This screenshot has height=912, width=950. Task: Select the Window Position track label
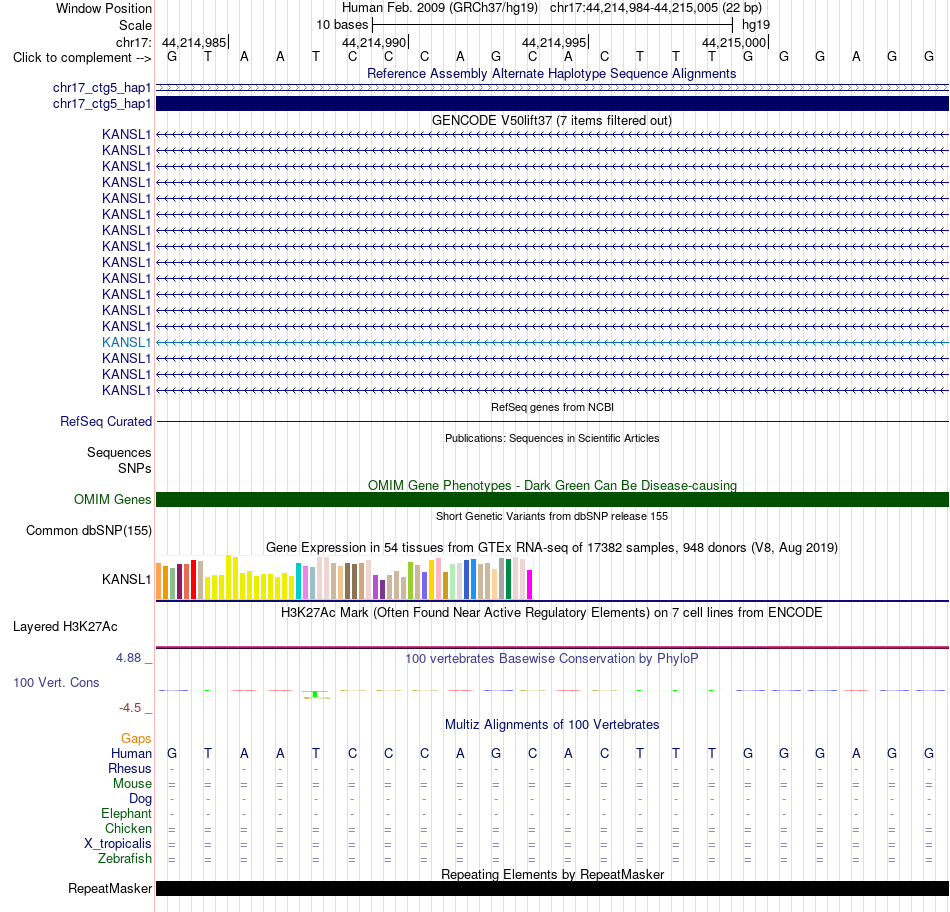tap(104, 8)
